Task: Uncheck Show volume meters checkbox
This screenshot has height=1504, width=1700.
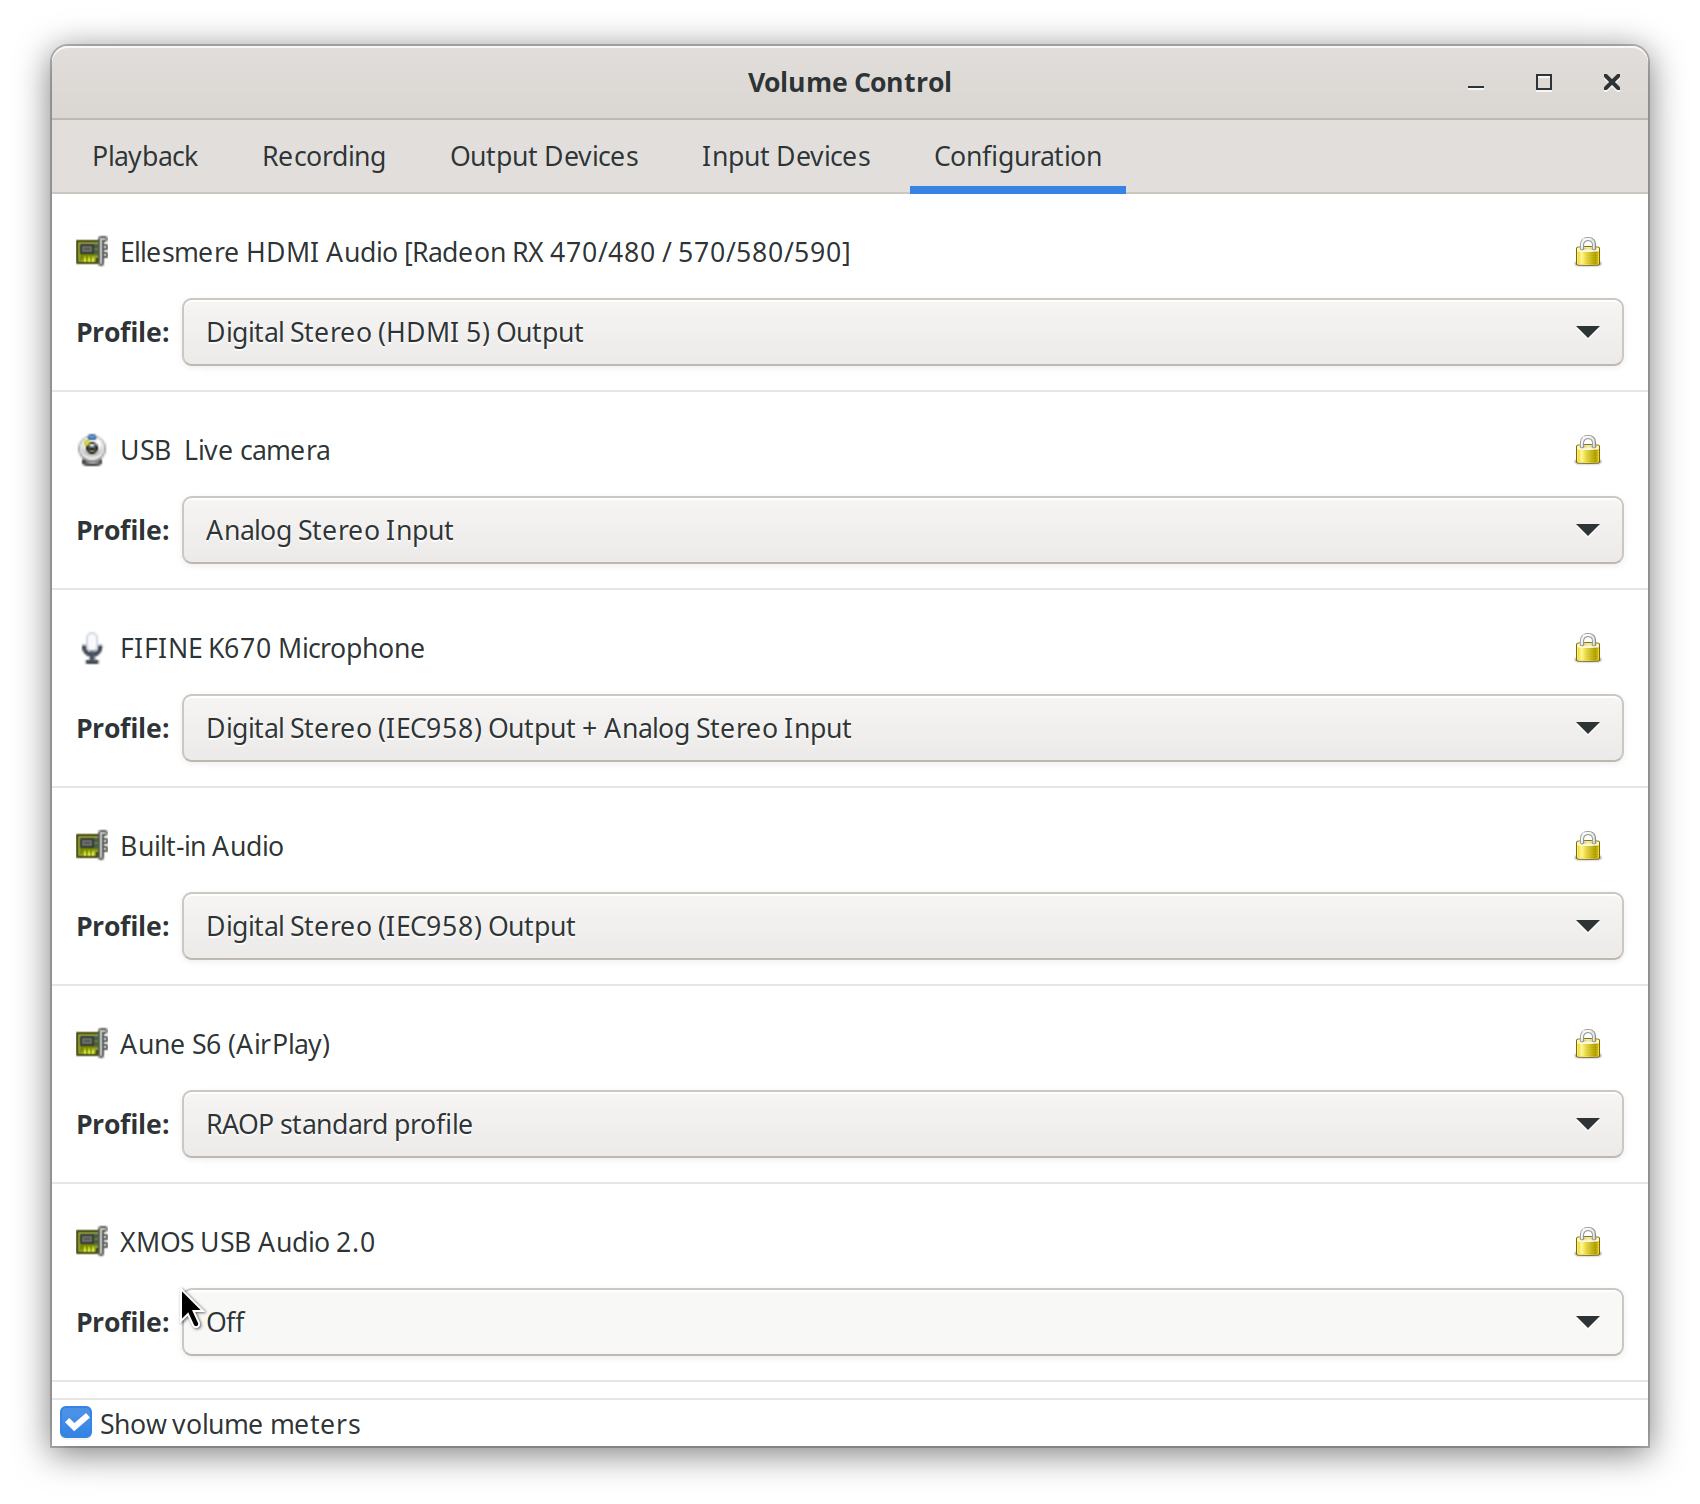Action: [x=76, y=1422]
